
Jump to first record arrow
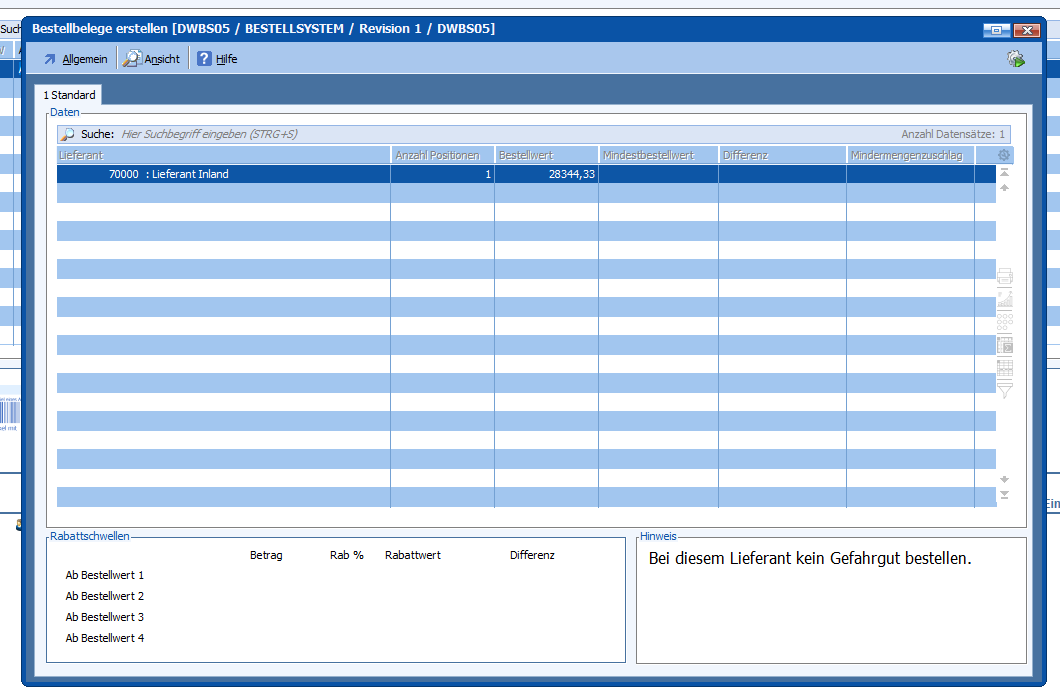click(x=1004, y=173)
